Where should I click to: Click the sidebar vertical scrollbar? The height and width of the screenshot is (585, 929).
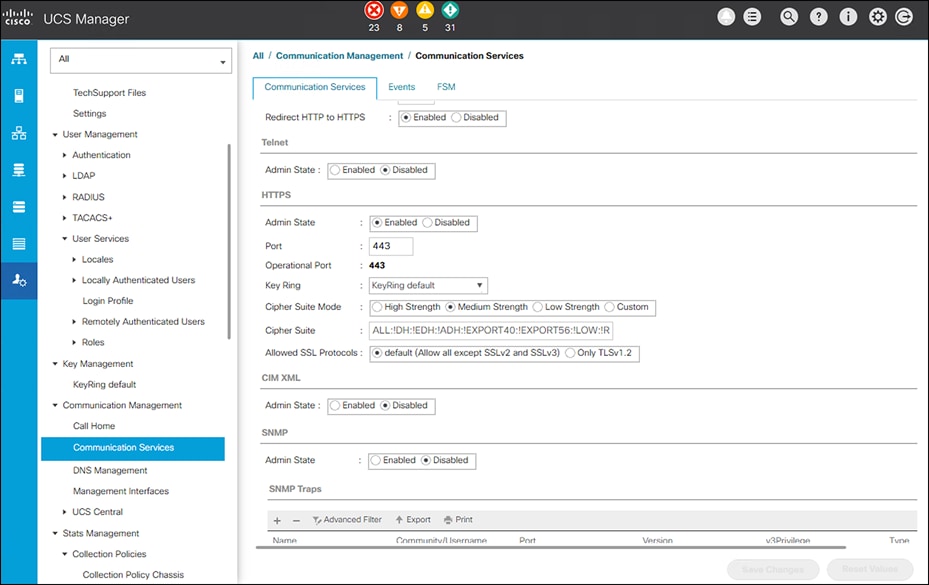click(229, 241)
